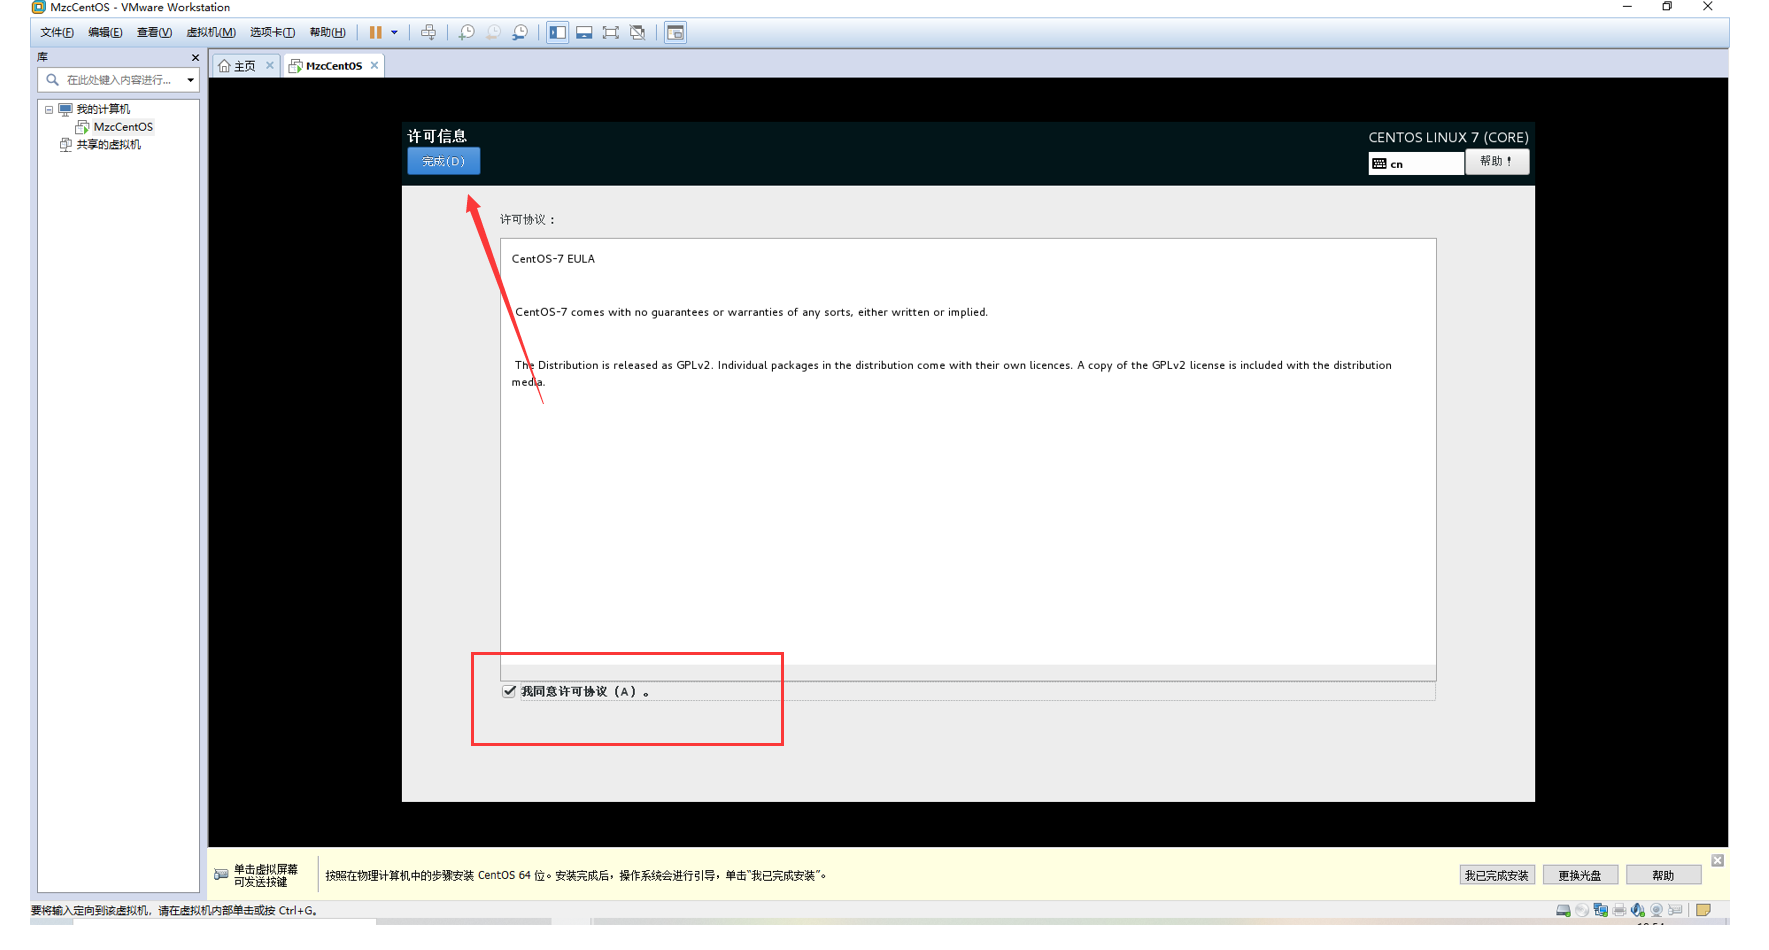
Task: Open the library search filter dropdown arrow
Action: (x=190, y=80)
